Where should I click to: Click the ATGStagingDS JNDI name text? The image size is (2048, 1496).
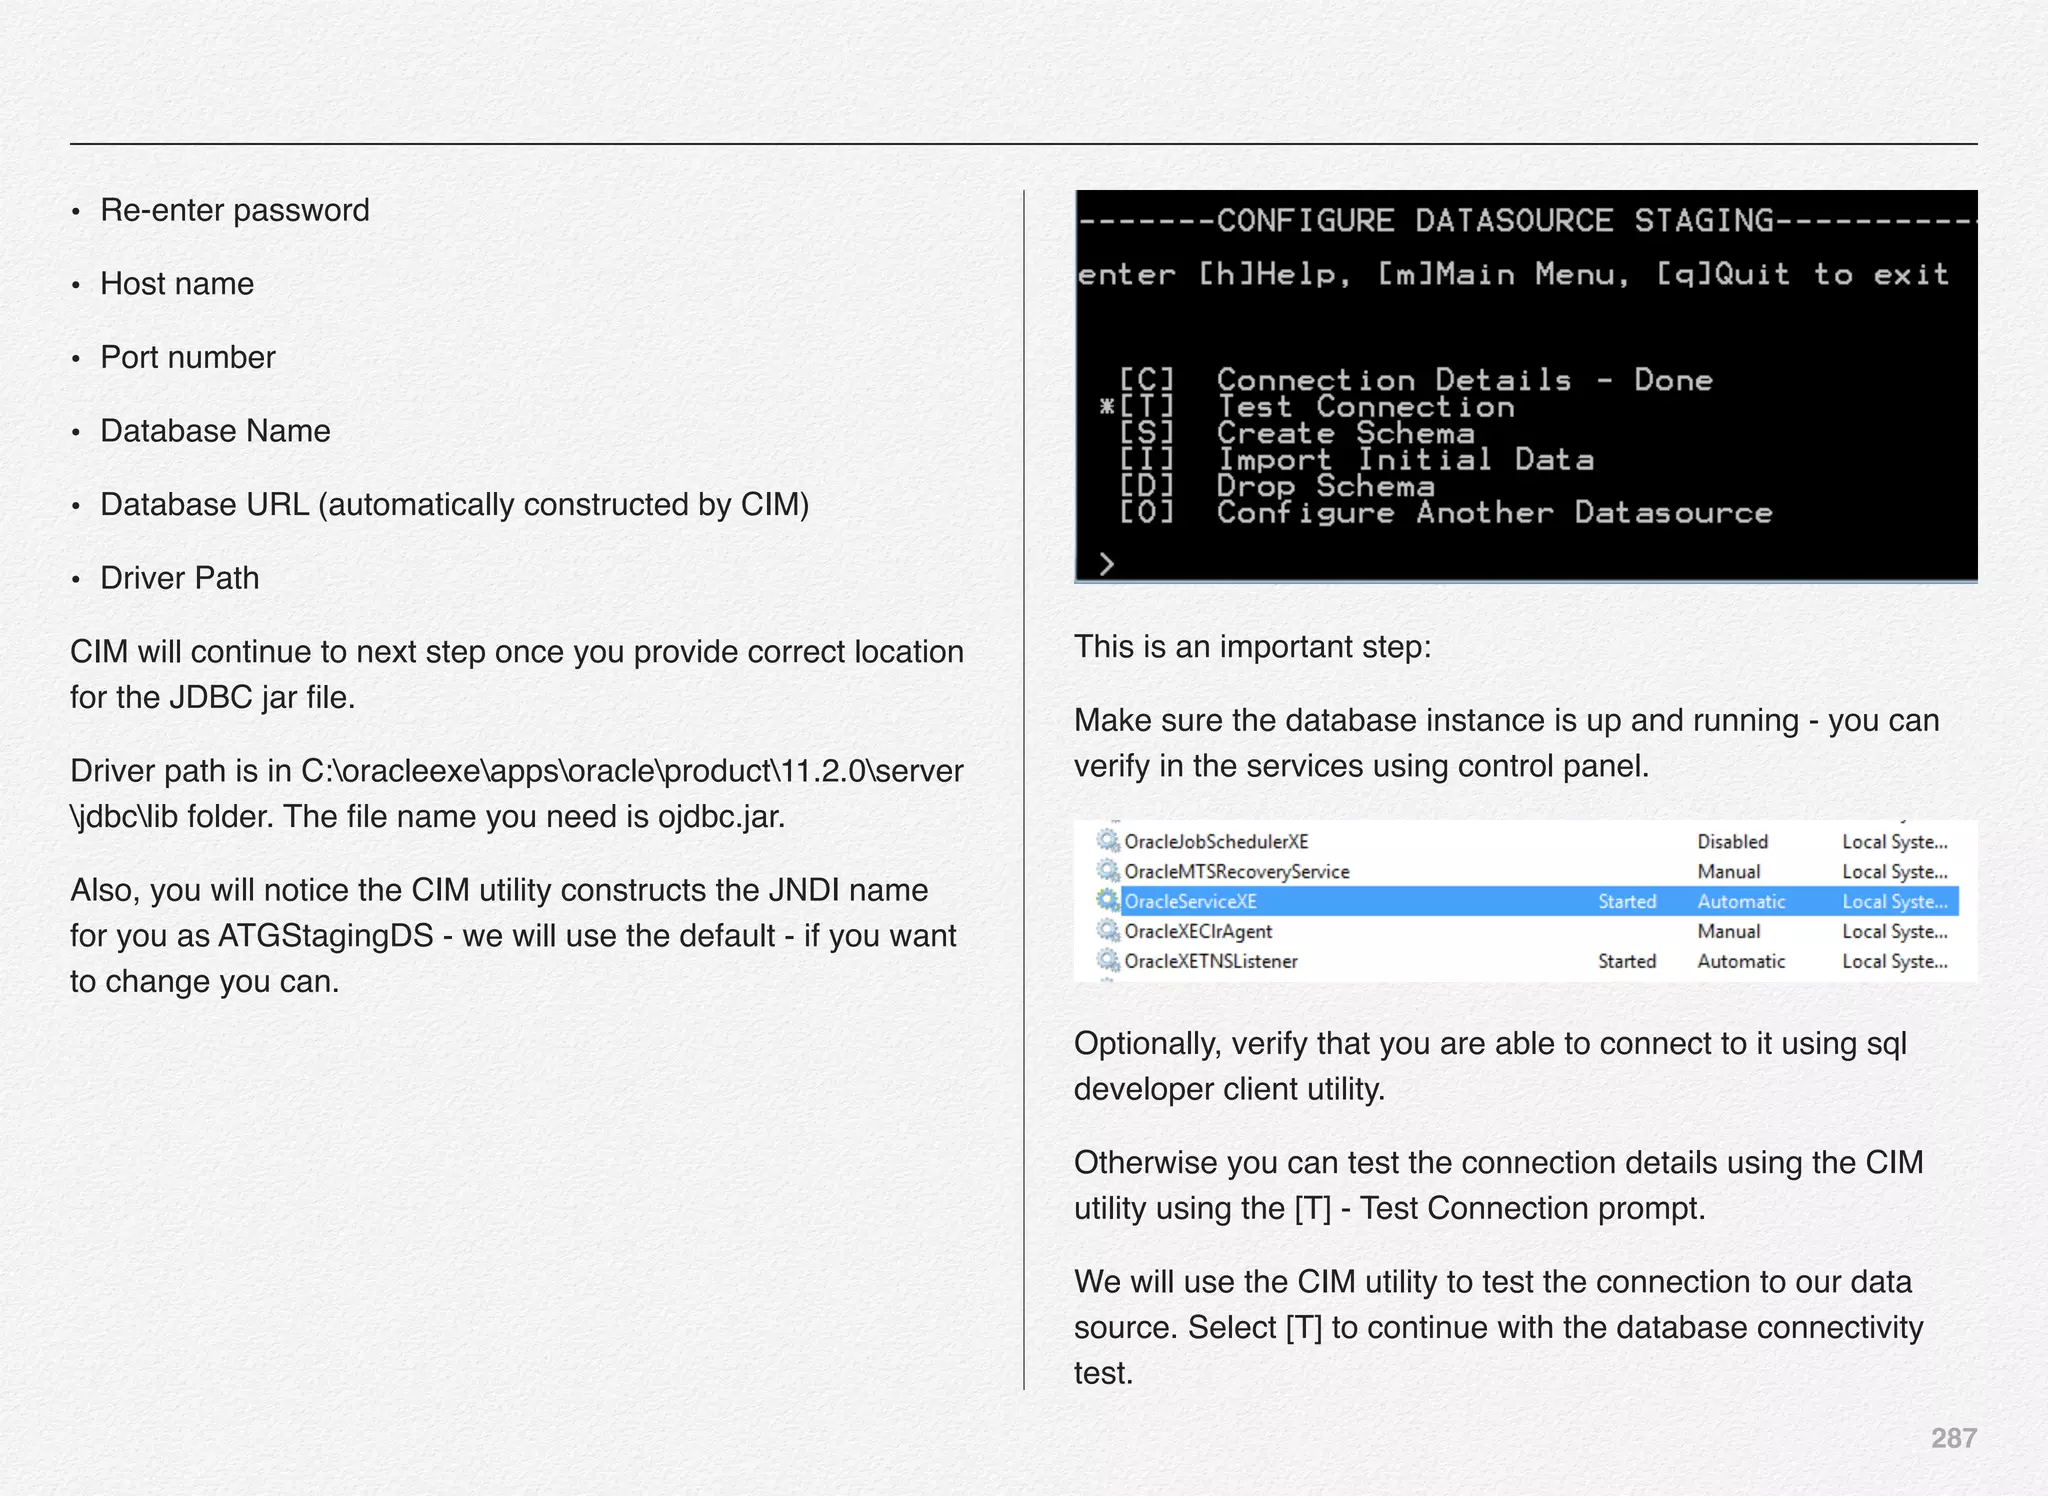click(325, 936)
